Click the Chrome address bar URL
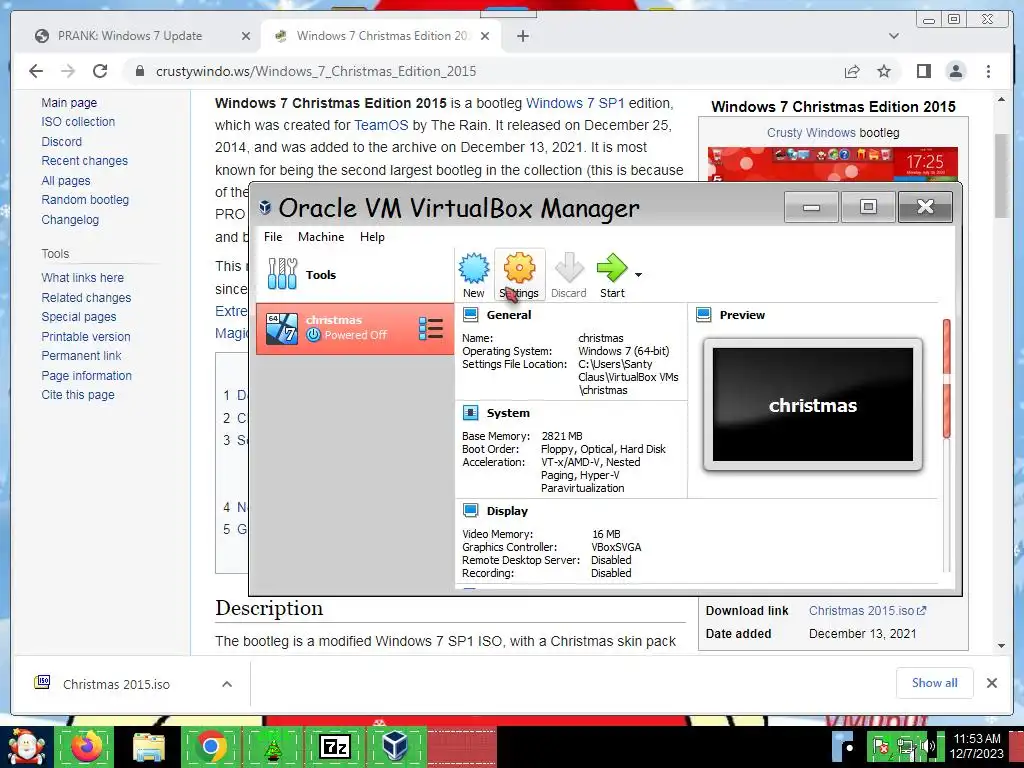The width and height of the screenshot is (1024, 768). 316,71
